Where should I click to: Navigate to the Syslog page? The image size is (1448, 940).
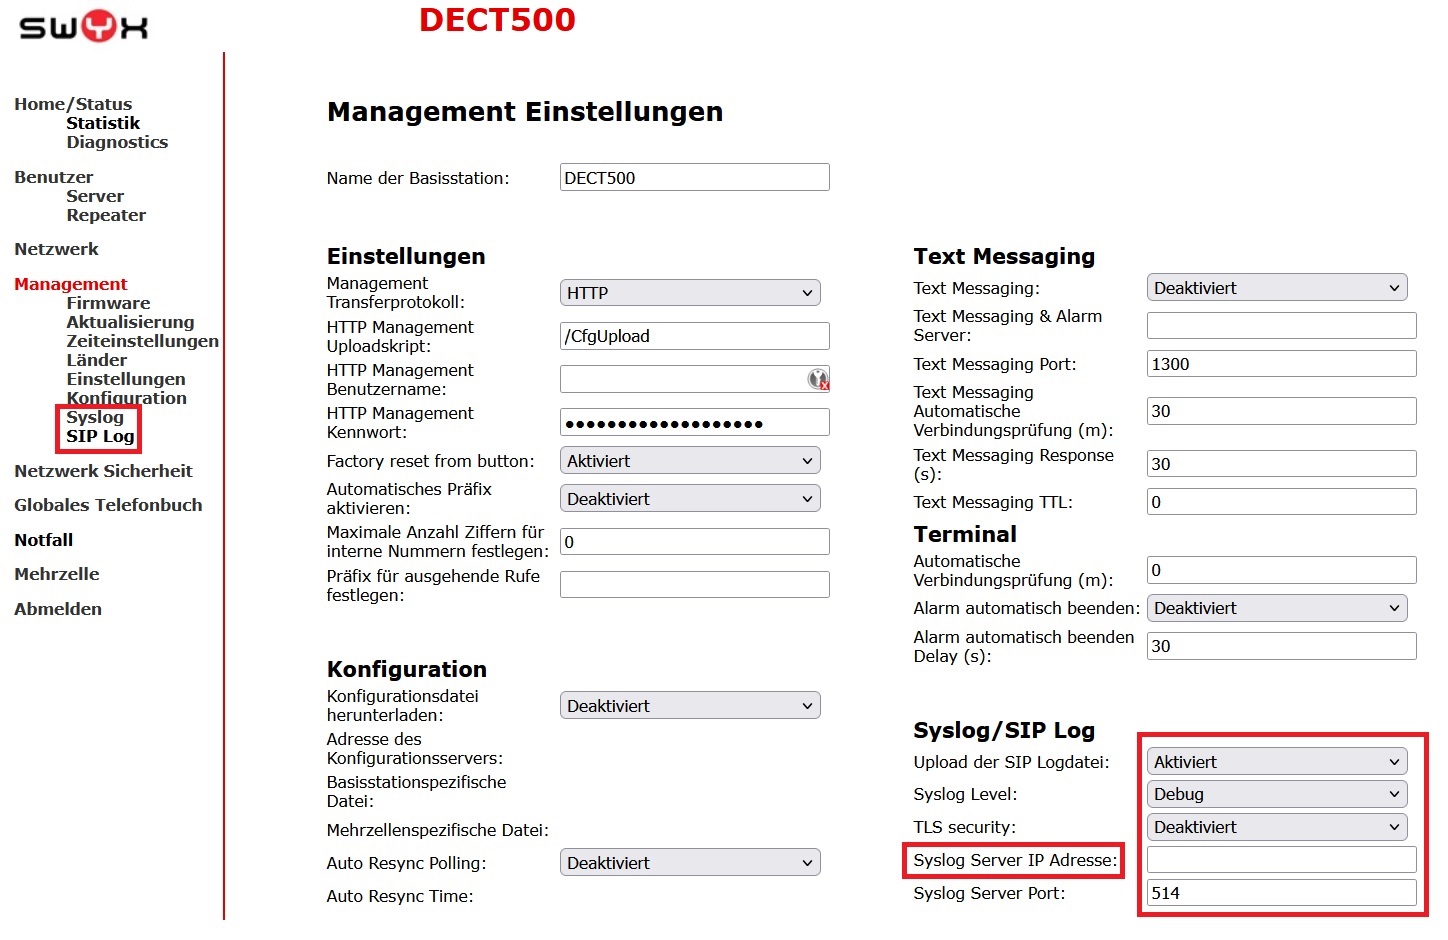tap(95, 417)
